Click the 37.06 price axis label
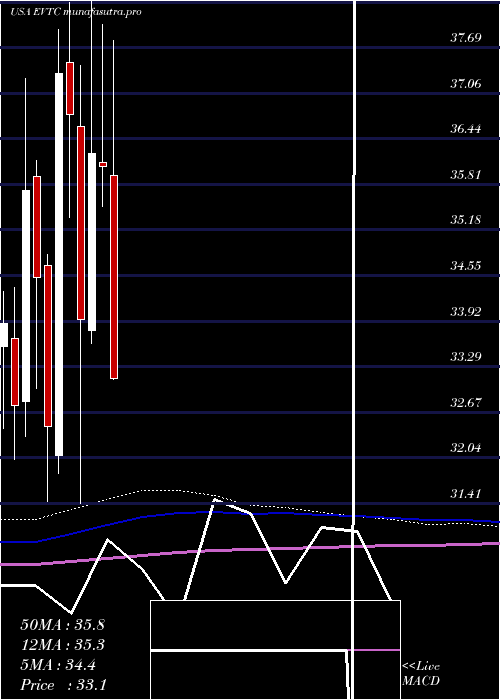 (466, 83)
